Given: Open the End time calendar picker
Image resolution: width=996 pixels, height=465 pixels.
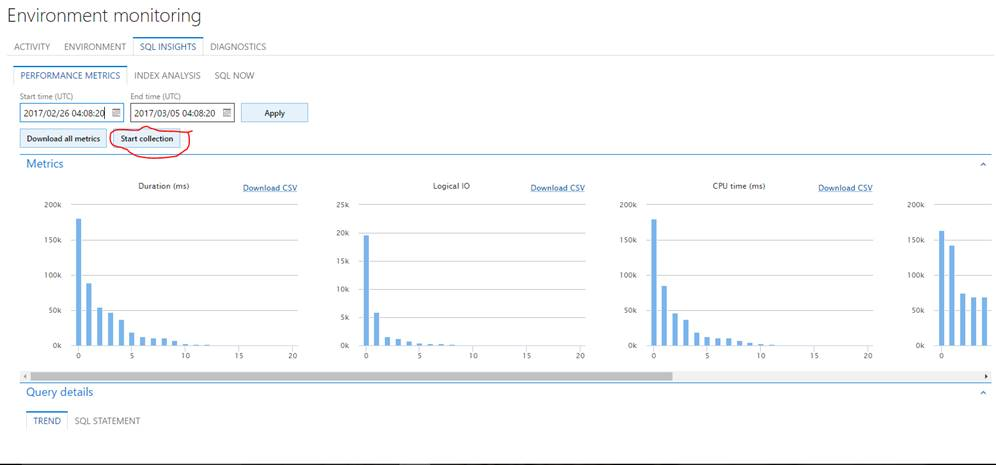Looking at the screenshot, I should click(x=227, y=113).
